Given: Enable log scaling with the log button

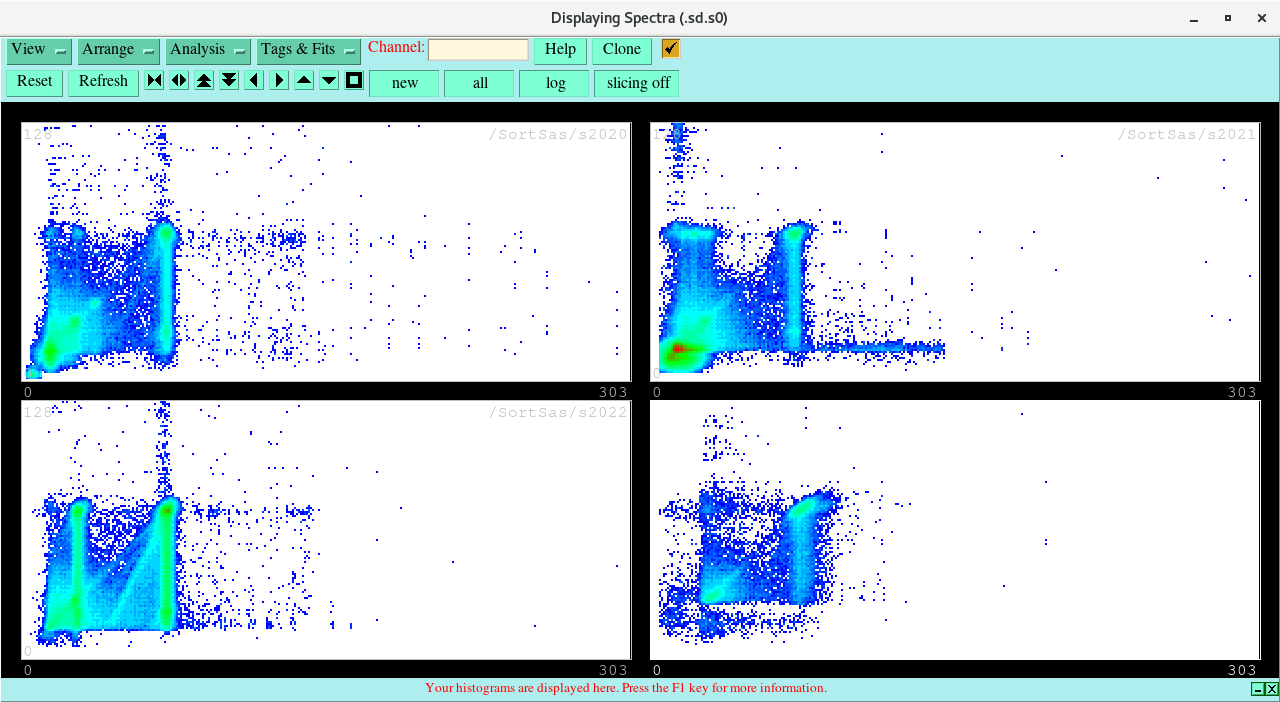Looking at the screenshot, I should (553, 83).
